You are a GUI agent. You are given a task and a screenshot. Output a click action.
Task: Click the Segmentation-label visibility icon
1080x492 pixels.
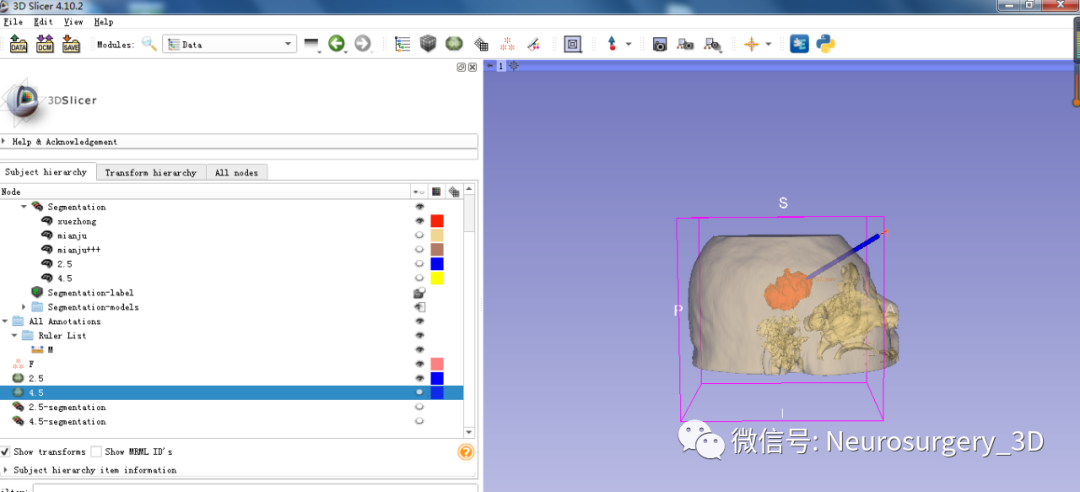[419, 293]
